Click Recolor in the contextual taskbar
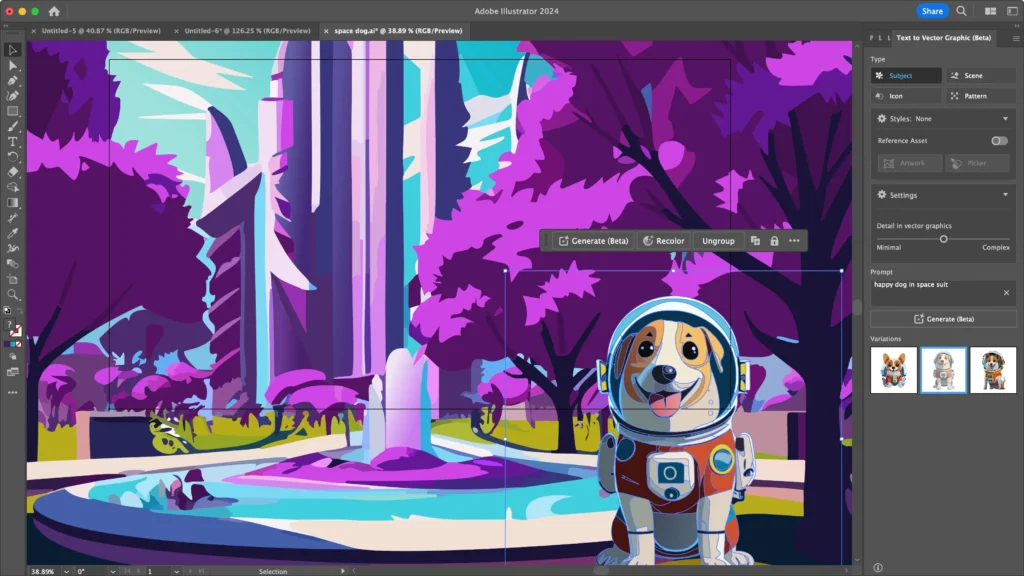Image resolution: width=1024 pixels, height=576 pixels. (x=663, y=241)
